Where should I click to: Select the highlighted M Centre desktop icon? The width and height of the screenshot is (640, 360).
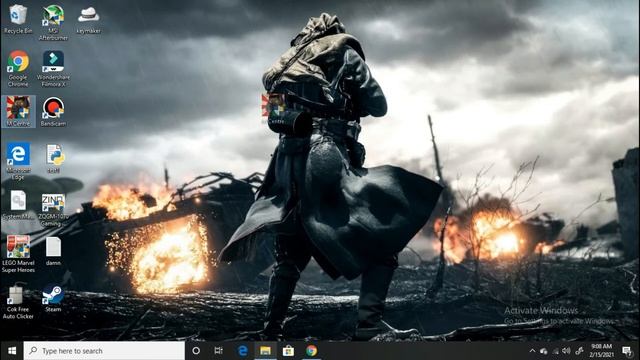point(18,111)
